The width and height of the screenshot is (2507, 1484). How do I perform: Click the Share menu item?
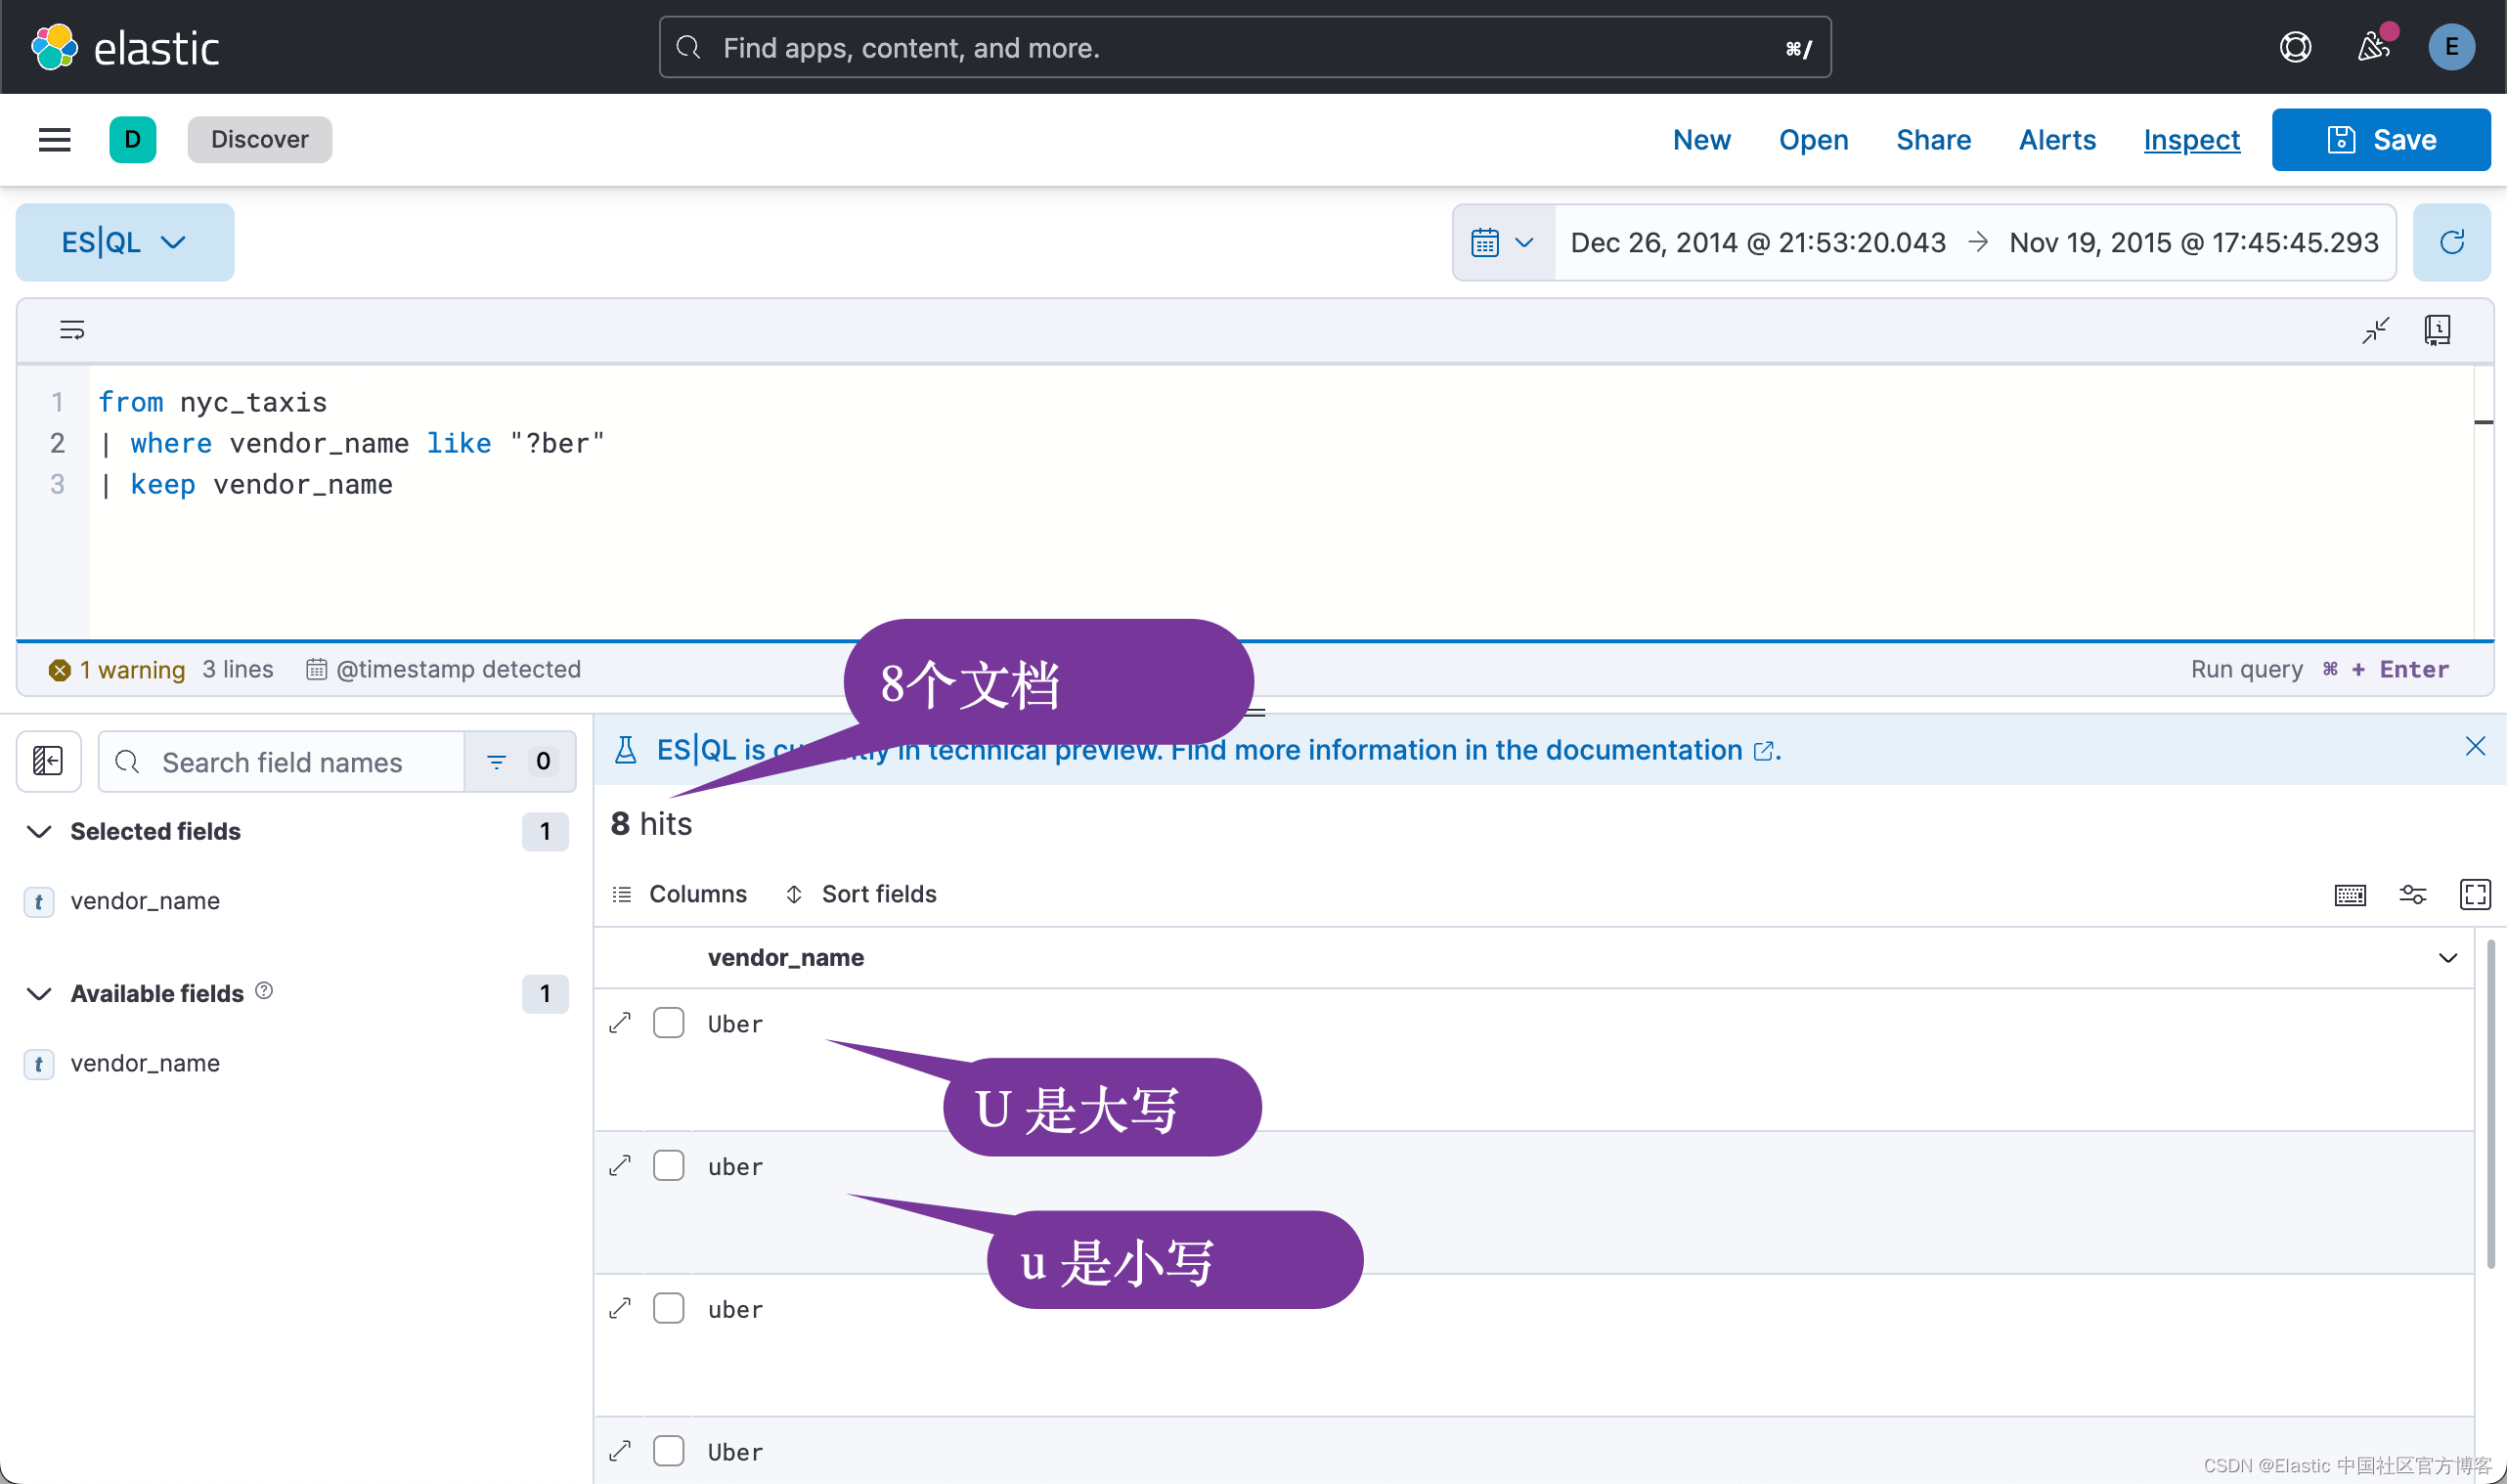tap(1933, 139)
